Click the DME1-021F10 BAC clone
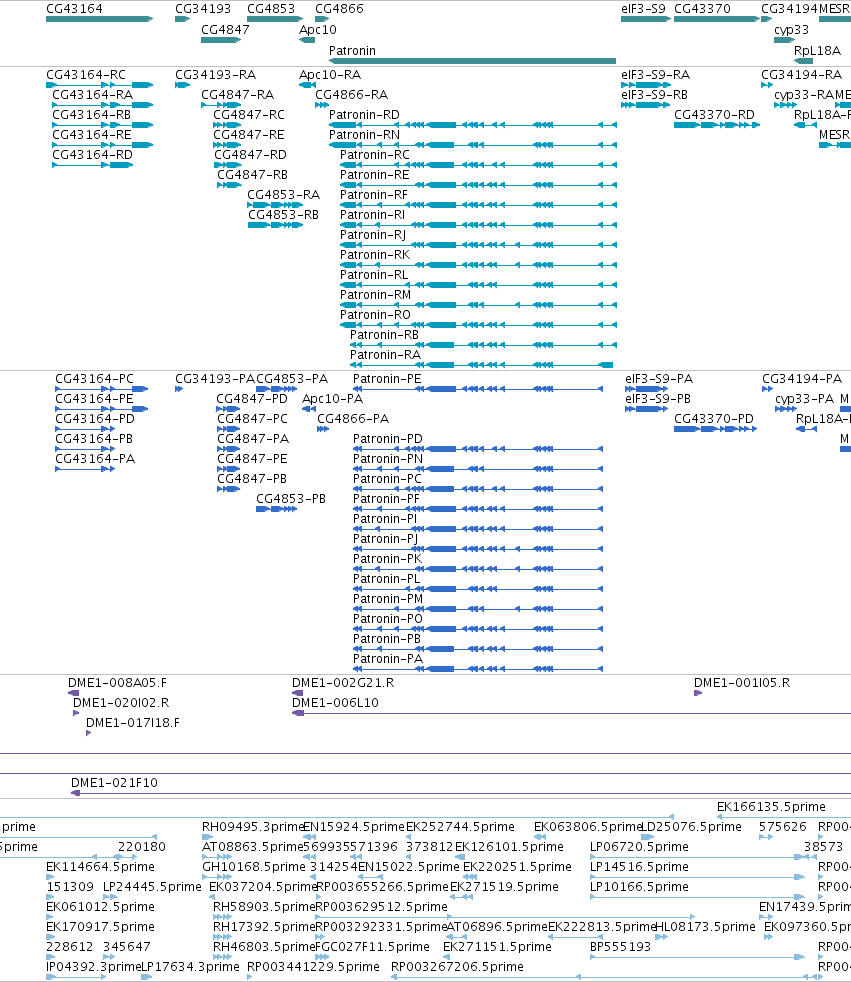 point(461,793)
